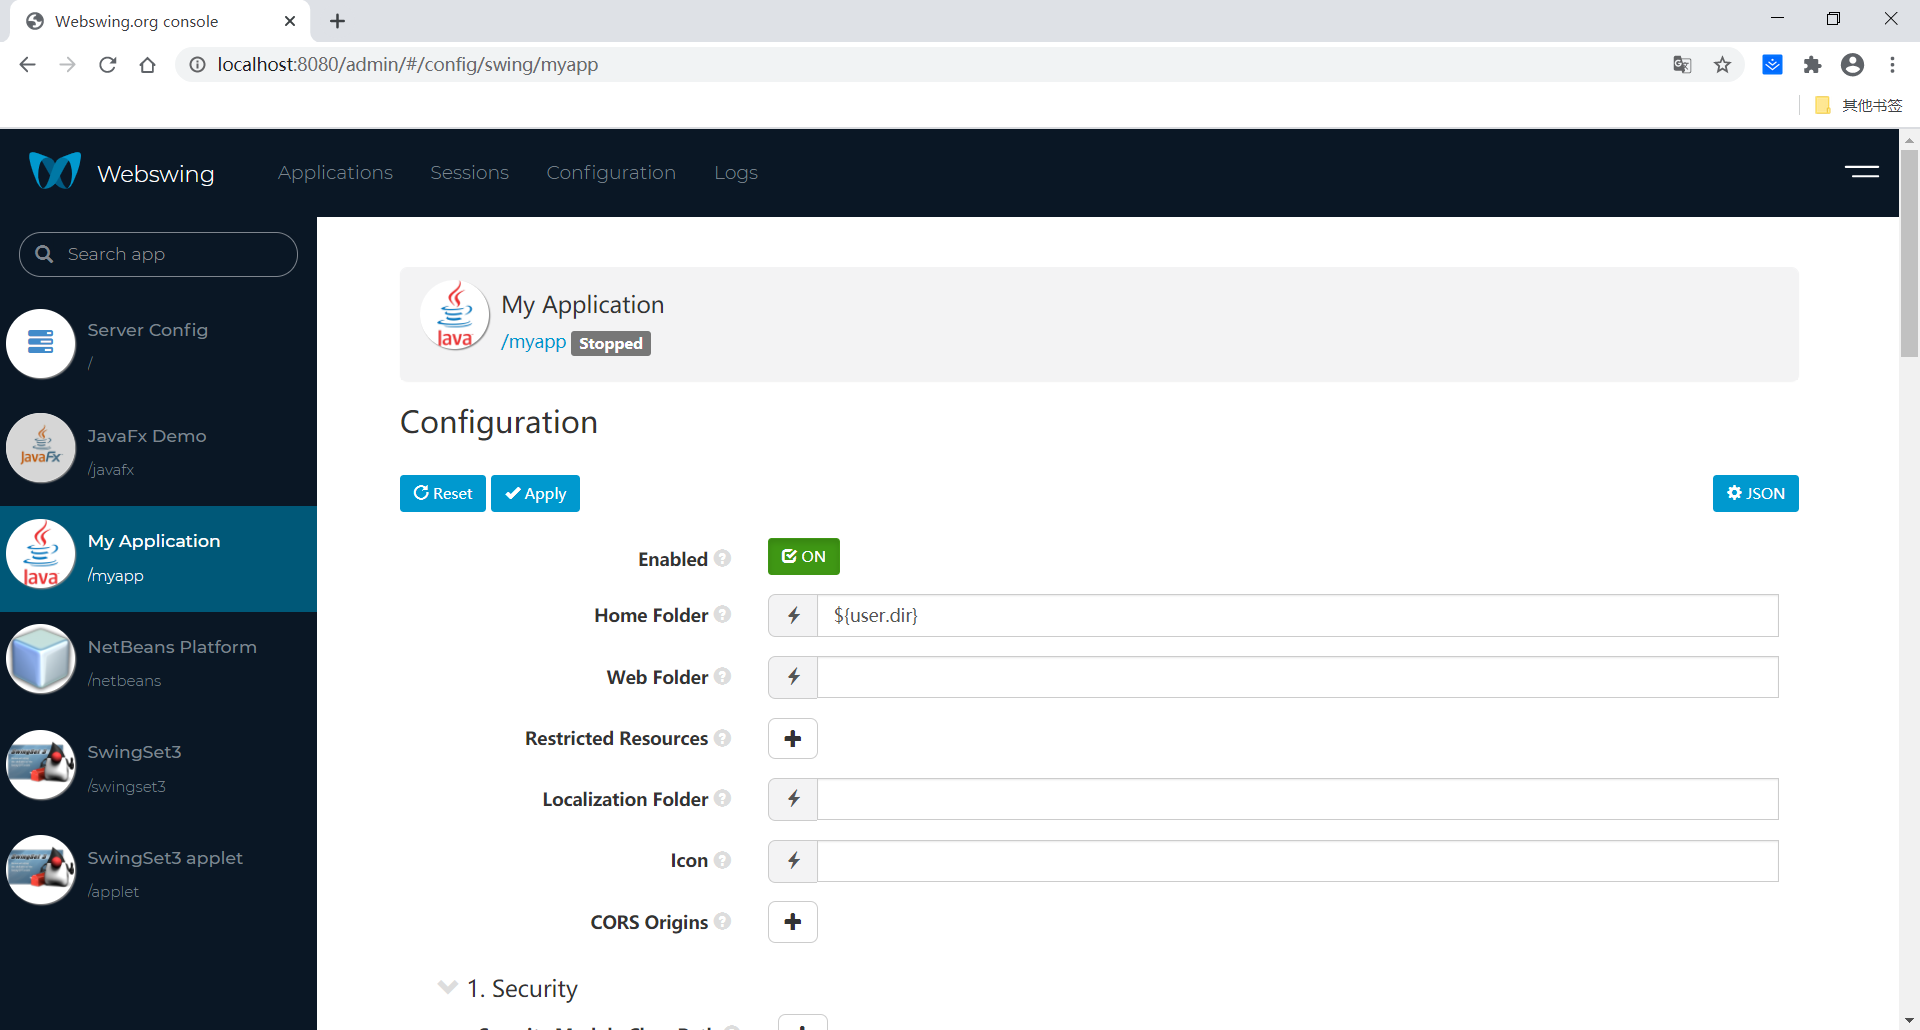
Task: Click the Server Config icon in sidebar
Action: pyautogui.click(x=41, y=343)
